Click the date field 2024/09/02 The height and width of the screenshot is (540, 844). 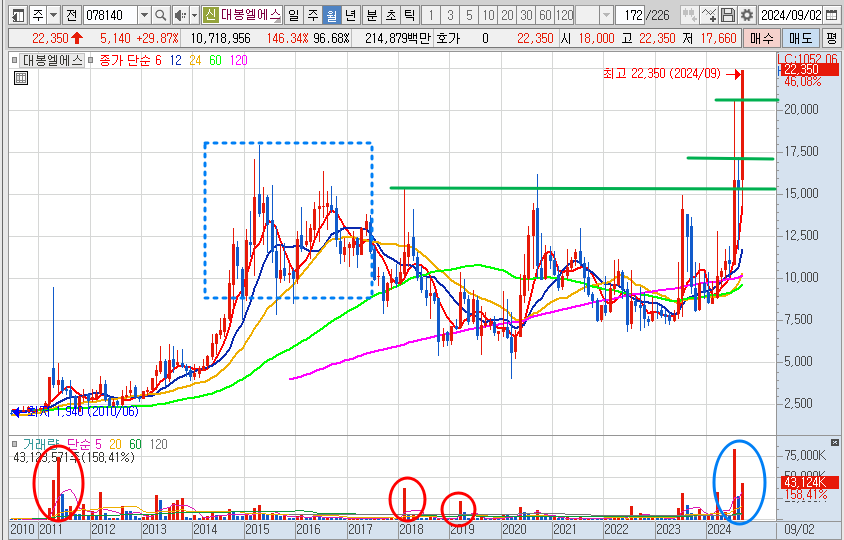(791, 15)
